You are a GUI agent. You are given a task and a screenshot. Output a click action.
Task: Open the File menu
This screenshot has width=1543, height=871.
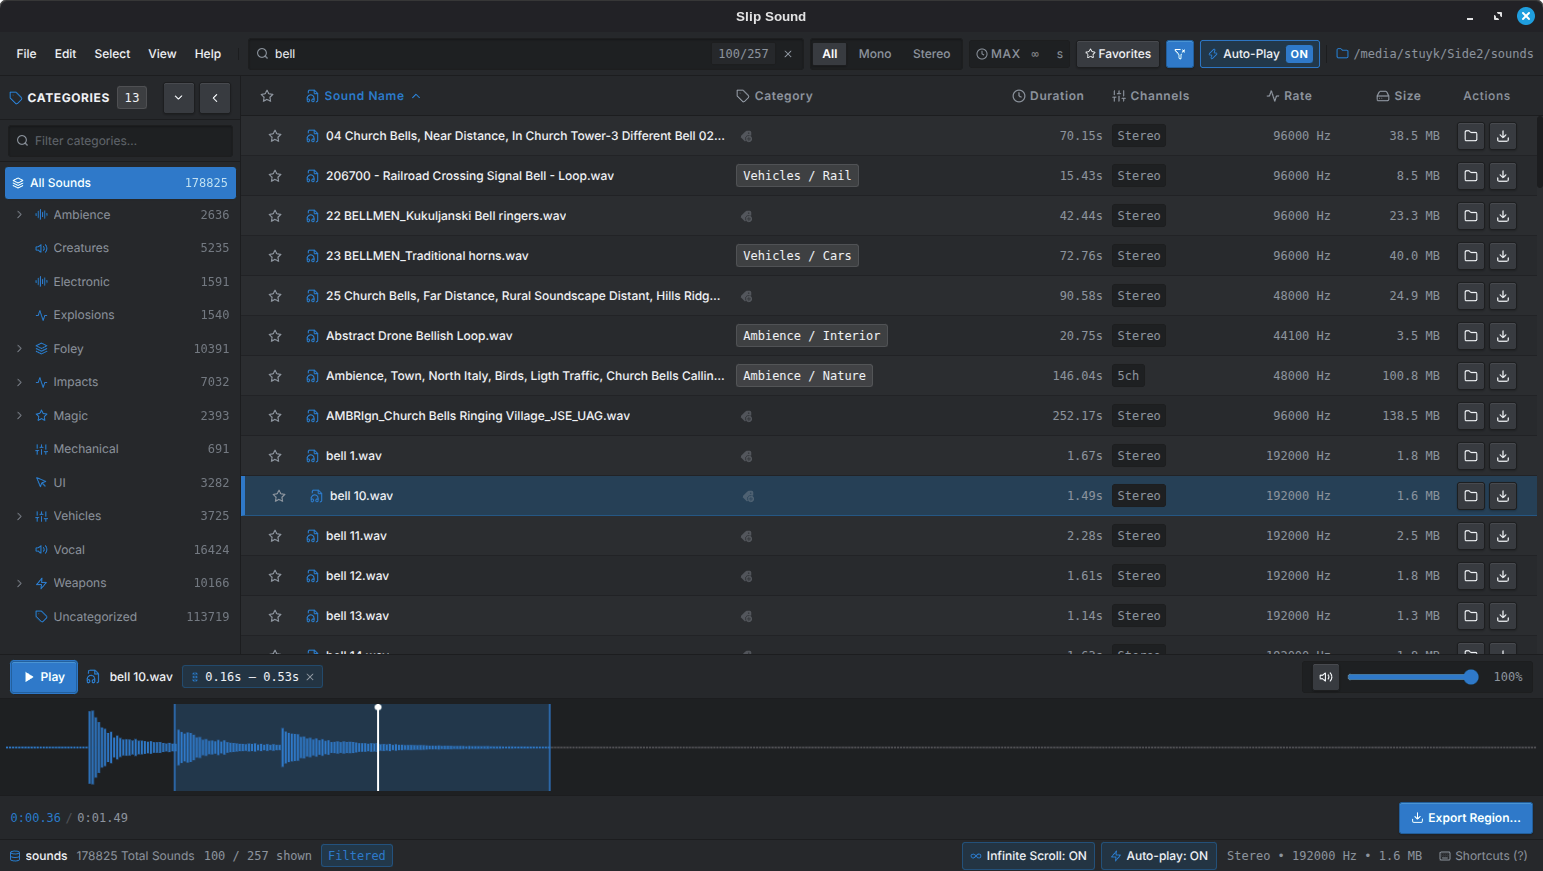(x=27, y=54)
